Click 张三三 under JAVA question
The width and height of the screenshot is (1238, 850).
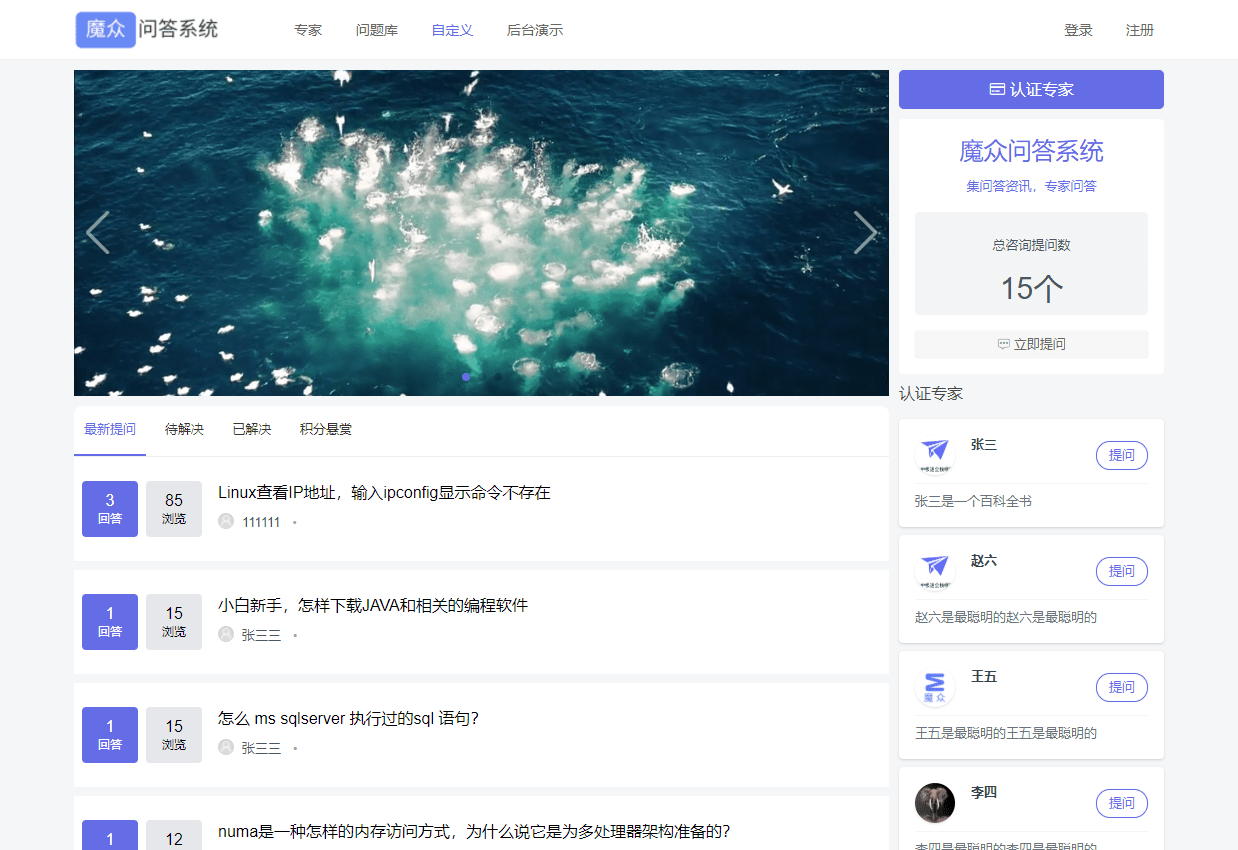click(261, 635)
